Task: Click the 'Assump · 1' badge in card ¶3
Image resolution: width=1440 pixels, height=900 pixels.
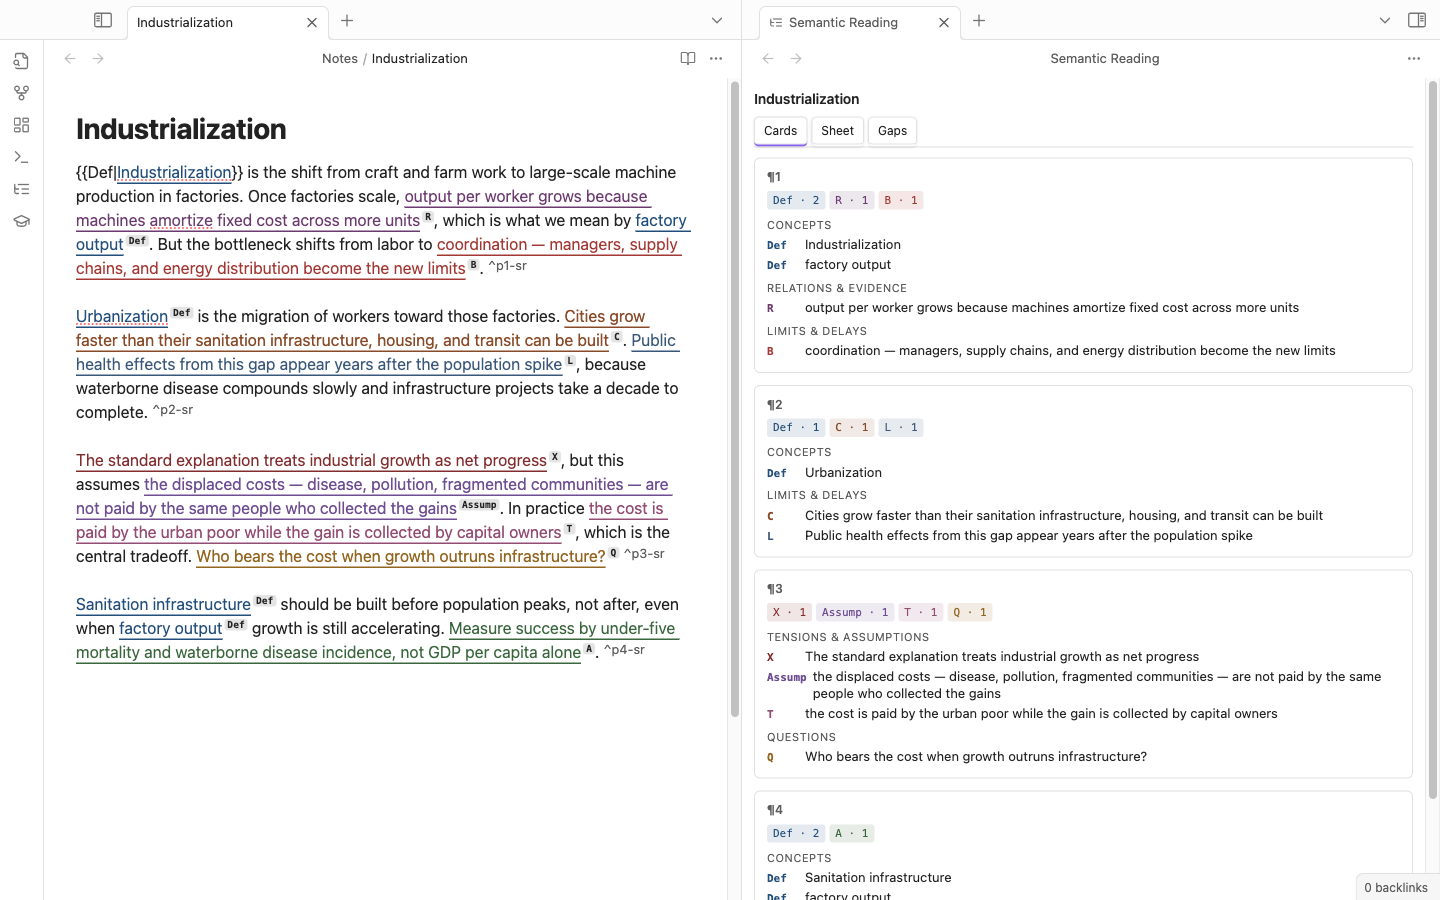Action: (x=855, y=612)
